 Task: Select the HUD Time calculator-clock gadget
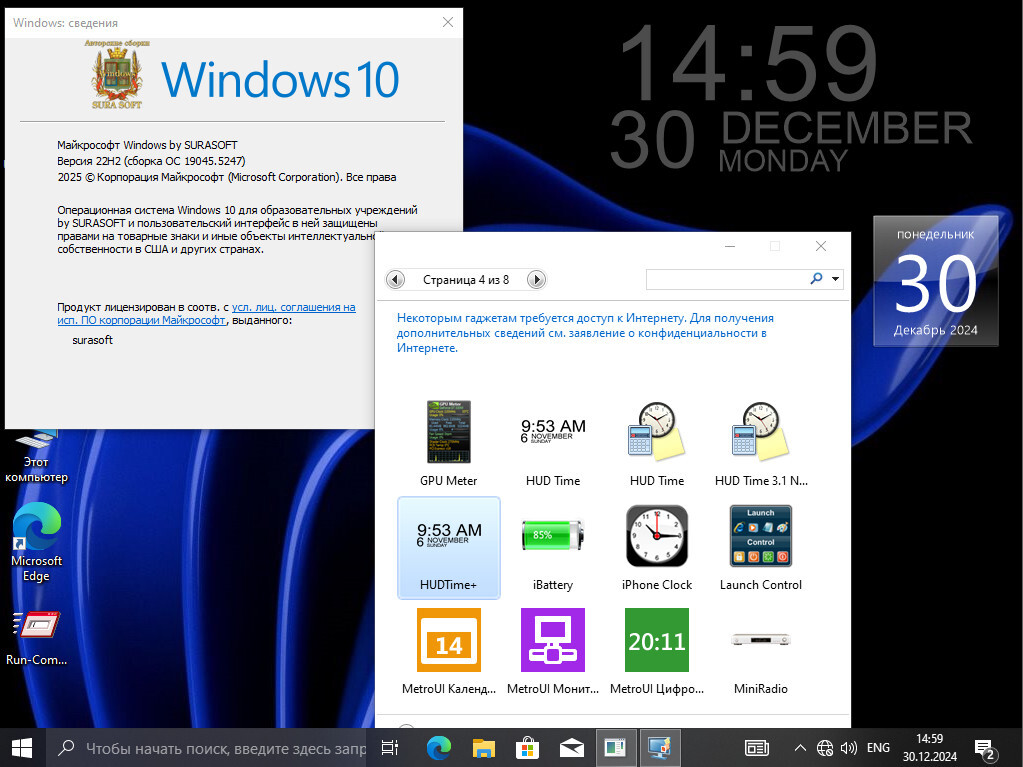pos(656,444)
